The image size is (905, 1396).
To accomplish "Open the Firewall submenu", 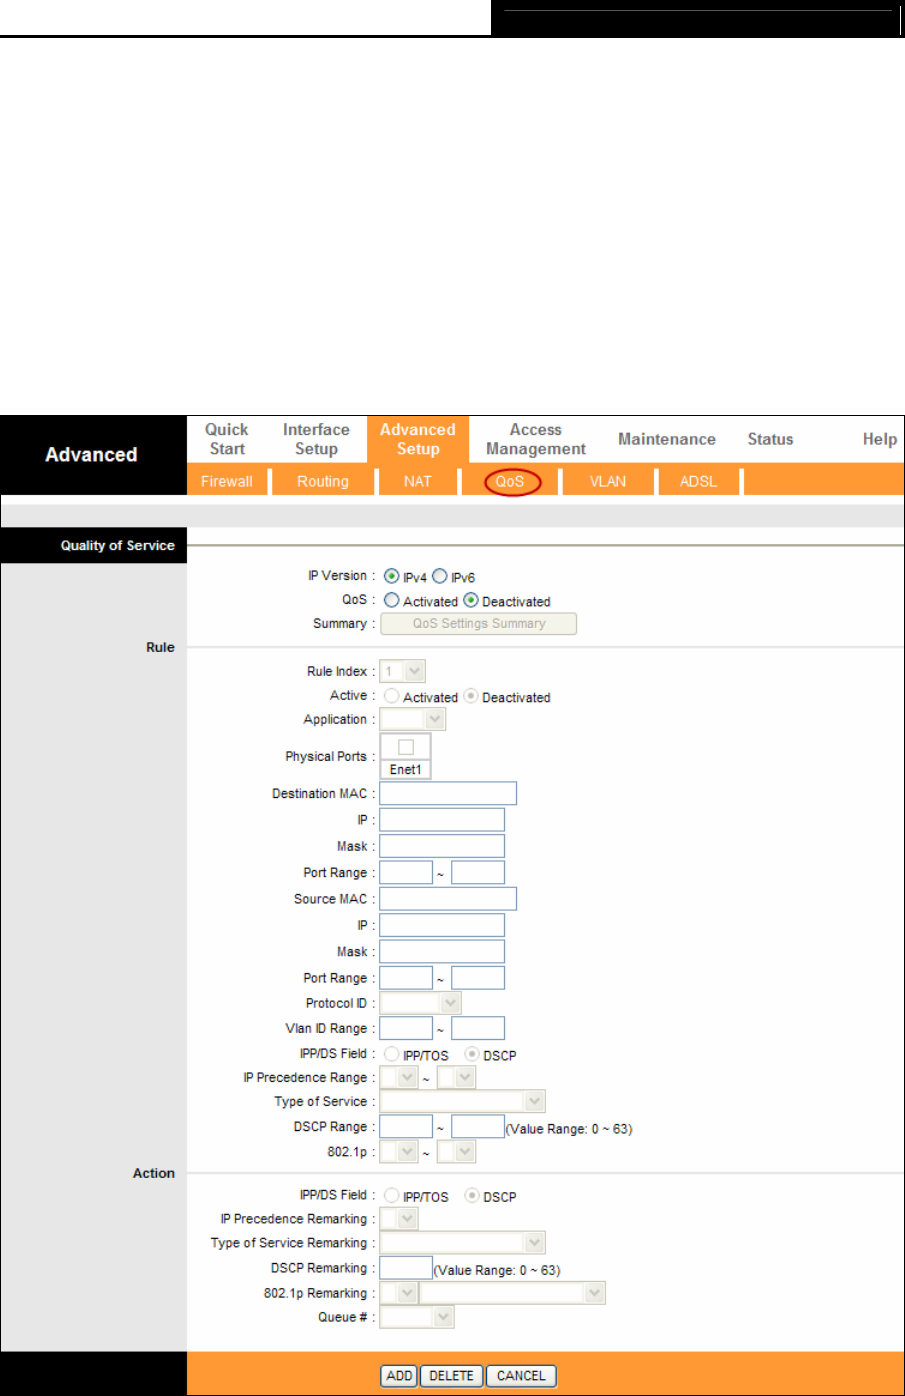I will click(227, 481).
